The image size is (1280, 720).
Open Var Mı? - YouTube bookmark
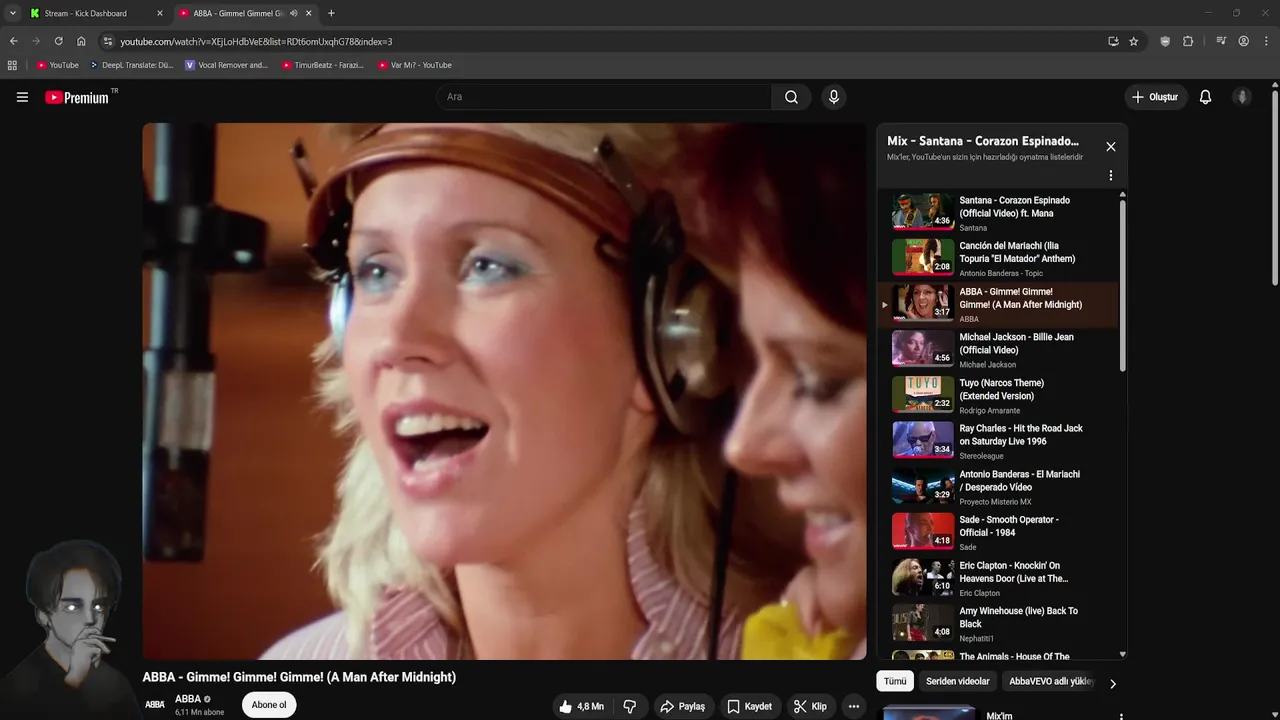coord(415,65)
